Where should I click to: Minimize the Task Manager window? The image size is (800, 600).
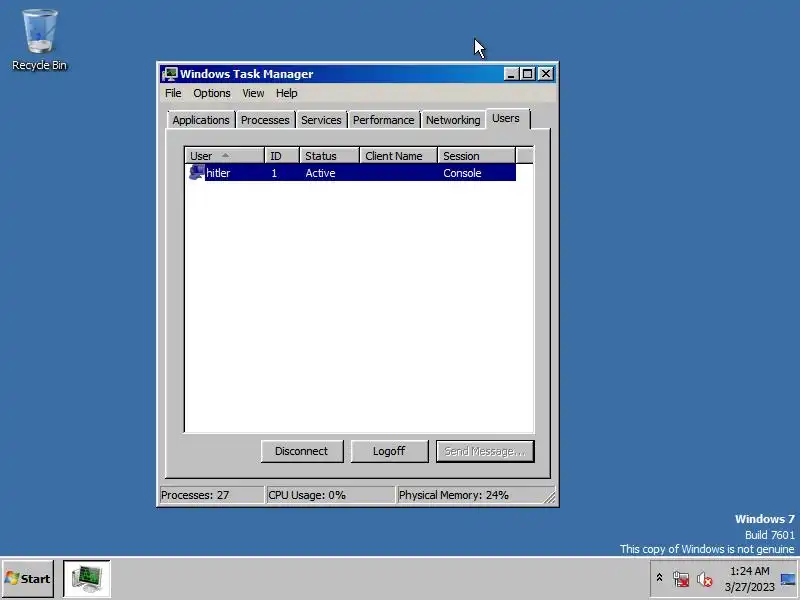(x=511, y=74)
